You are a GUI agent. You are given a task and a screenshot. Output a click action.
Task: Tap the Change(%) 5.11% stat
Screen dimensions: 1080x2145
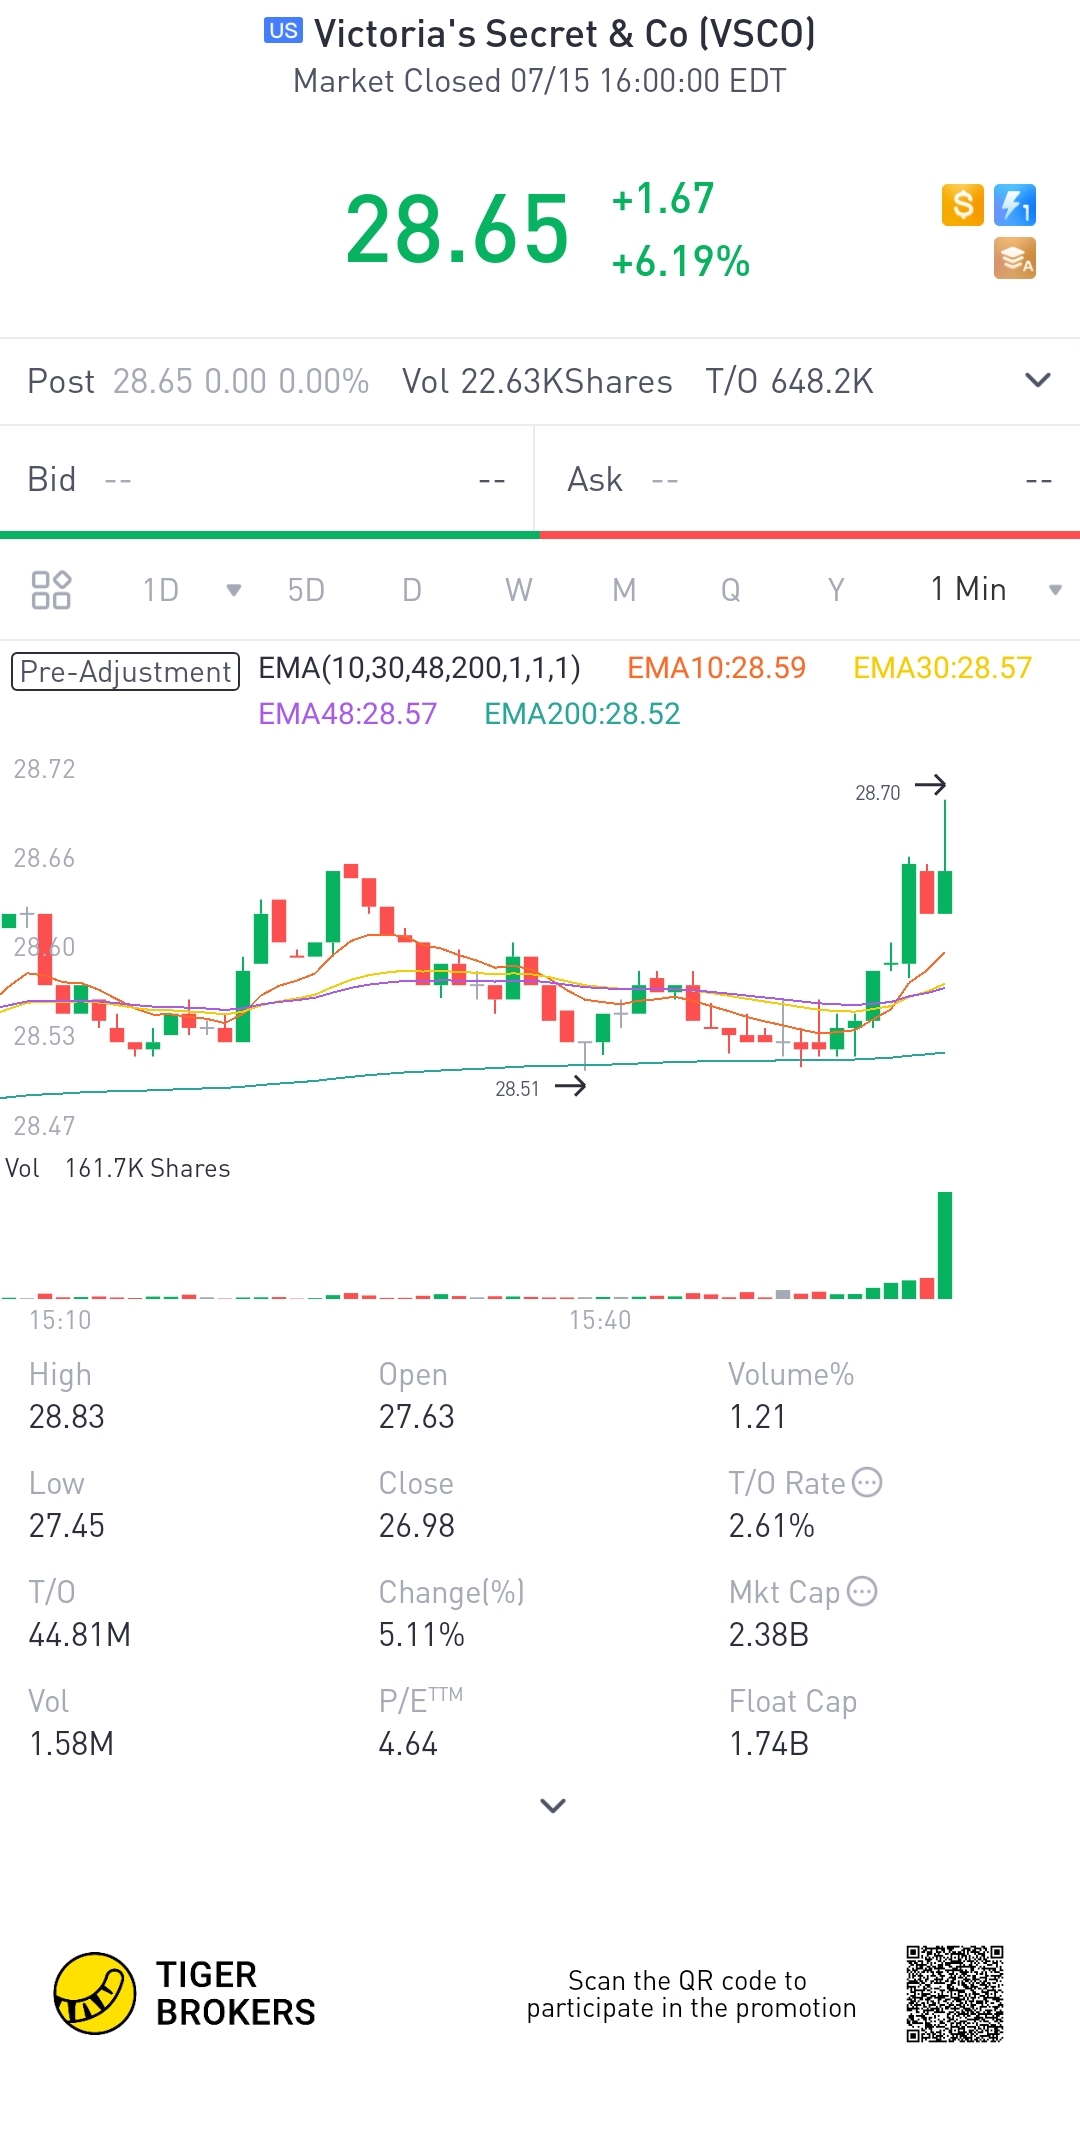point(451,1614)
